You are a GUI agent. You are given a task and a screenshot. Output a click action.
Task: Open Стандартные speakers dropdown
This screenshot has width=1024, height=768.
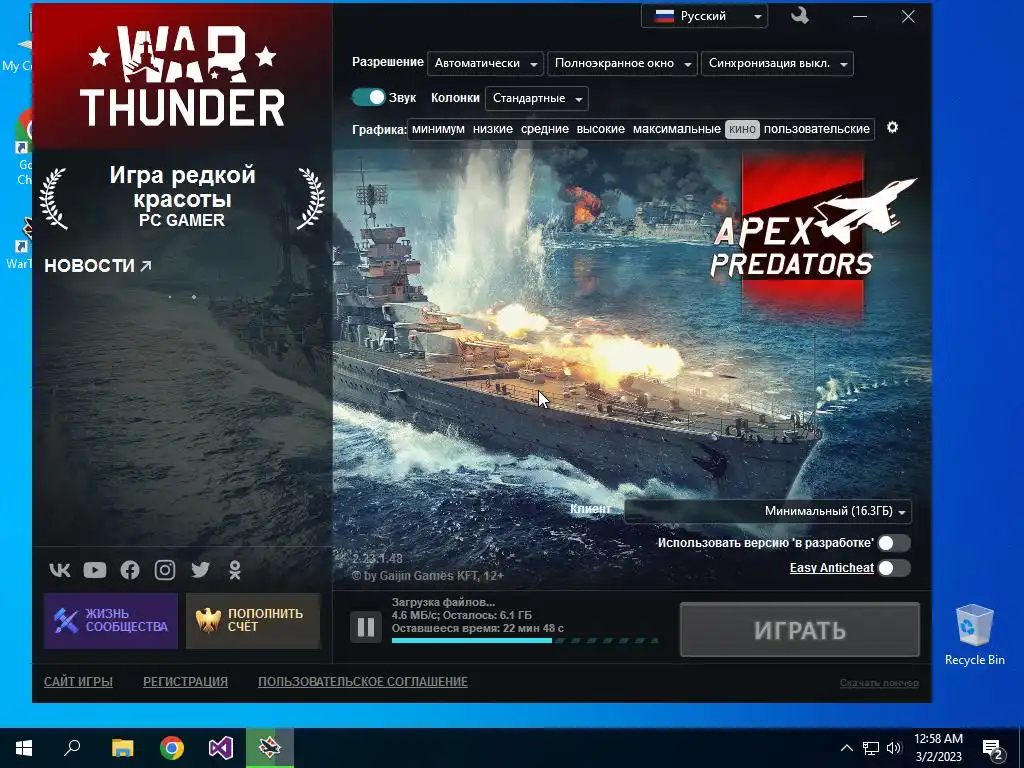click(536, 99)
